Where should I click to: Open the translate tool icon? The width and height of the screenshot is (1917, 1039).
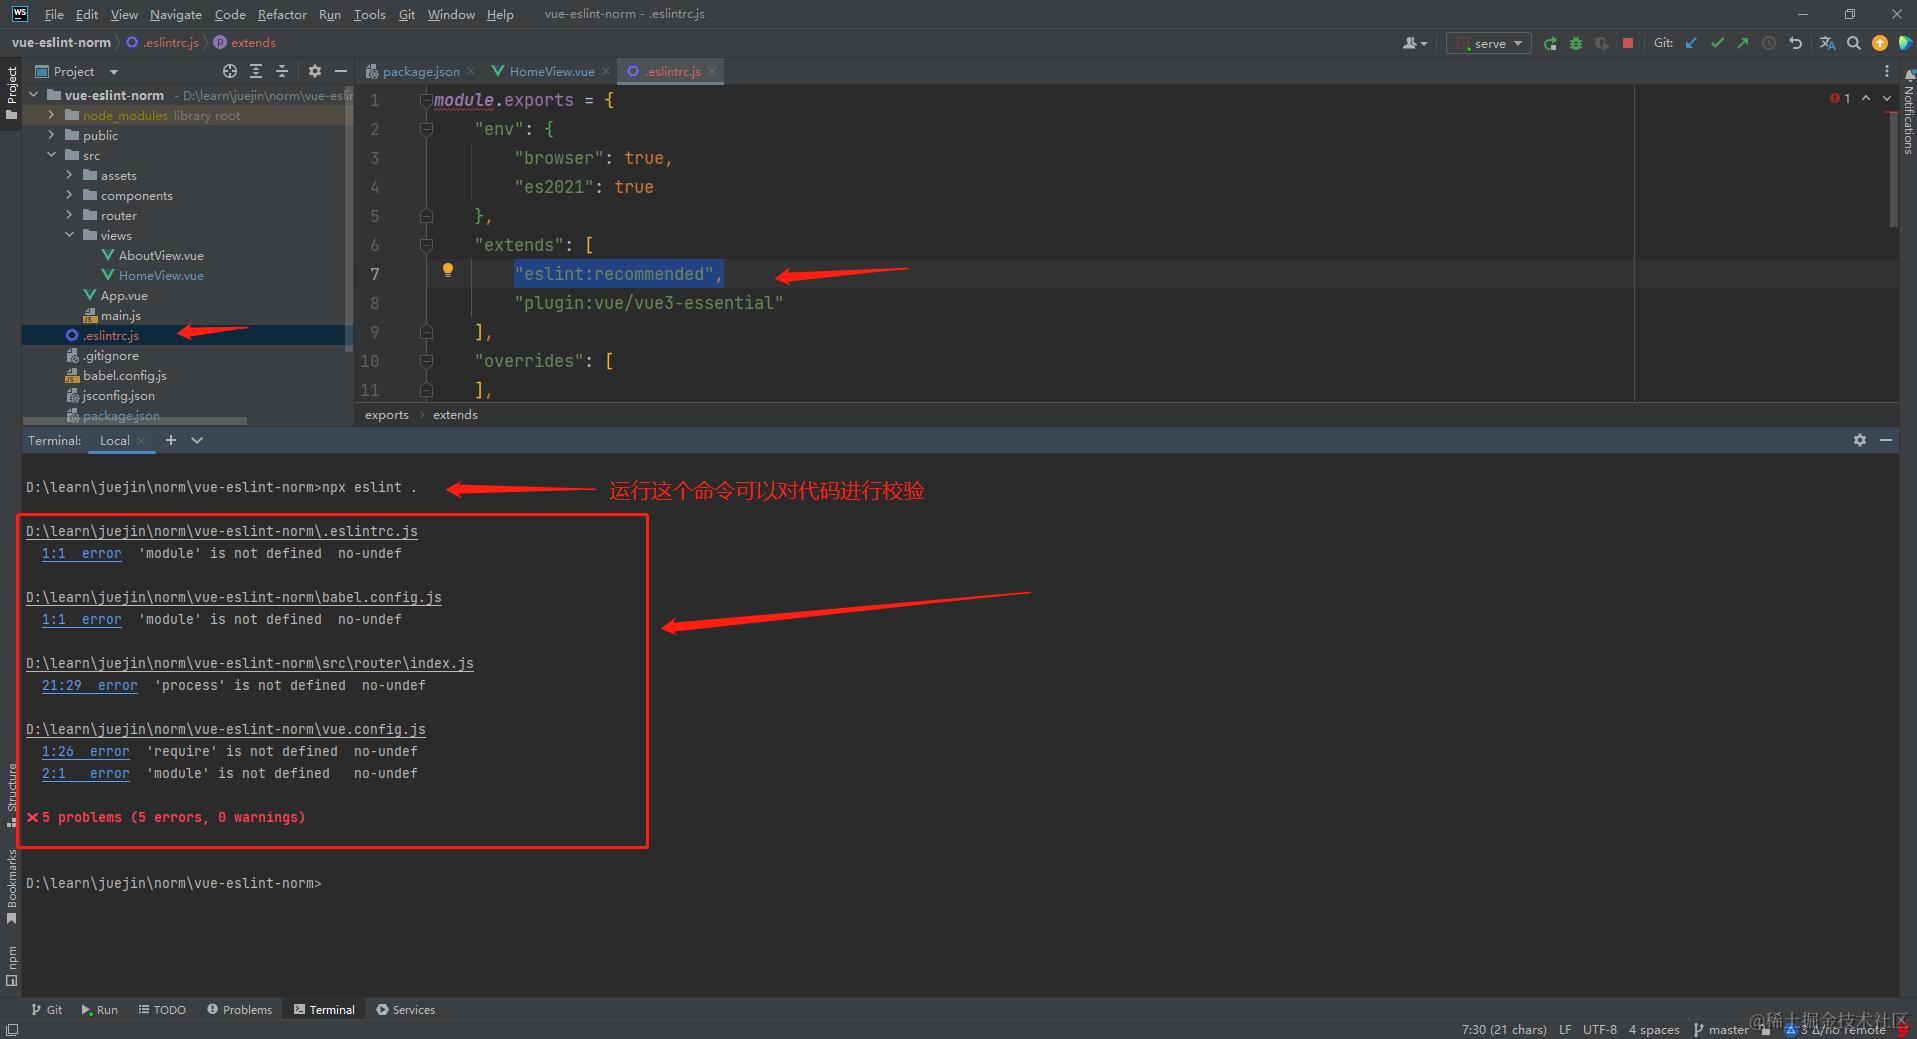tap(1828, 43)
